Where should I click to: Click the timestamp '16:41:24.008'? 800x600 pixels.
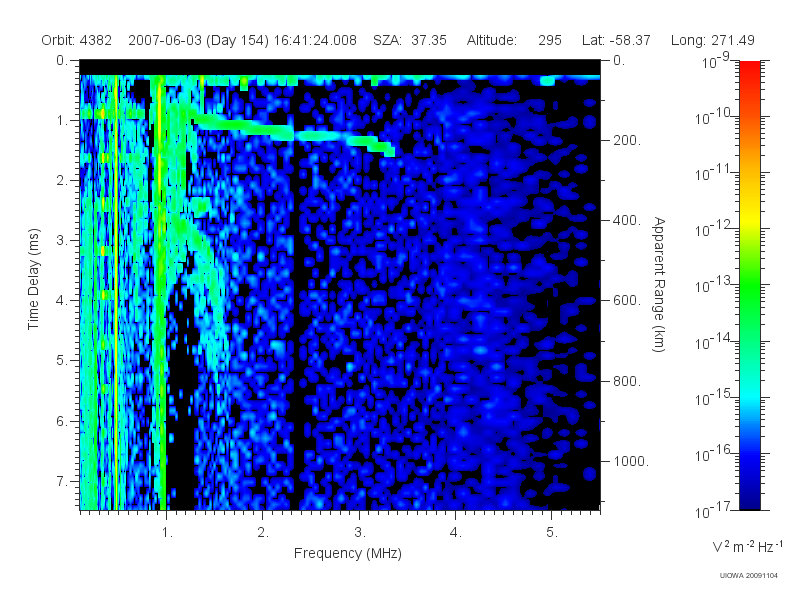coord(315,40)
